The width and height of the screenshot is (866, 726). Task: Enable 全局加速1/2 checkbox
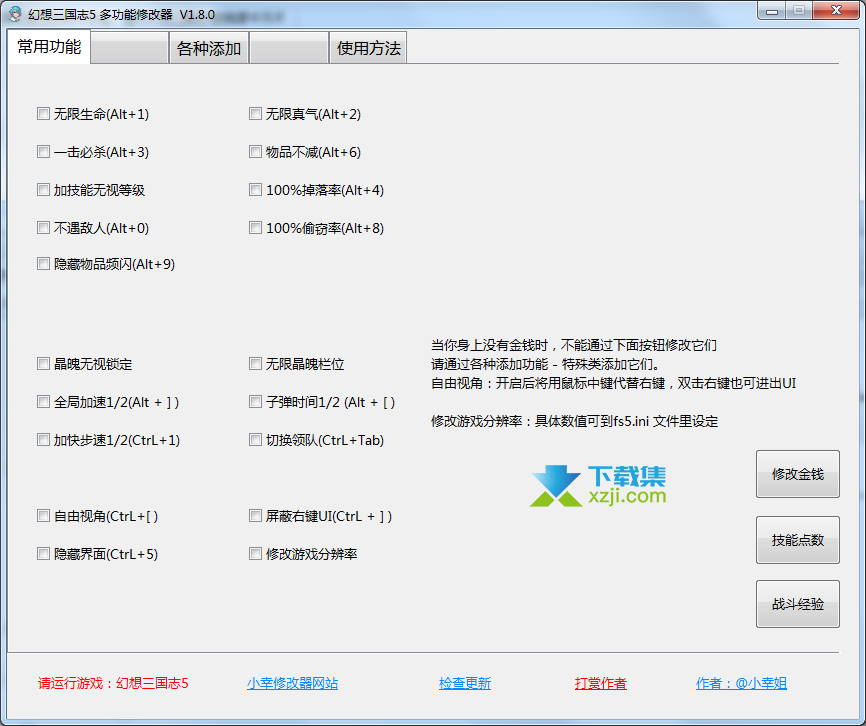(43, 402)
